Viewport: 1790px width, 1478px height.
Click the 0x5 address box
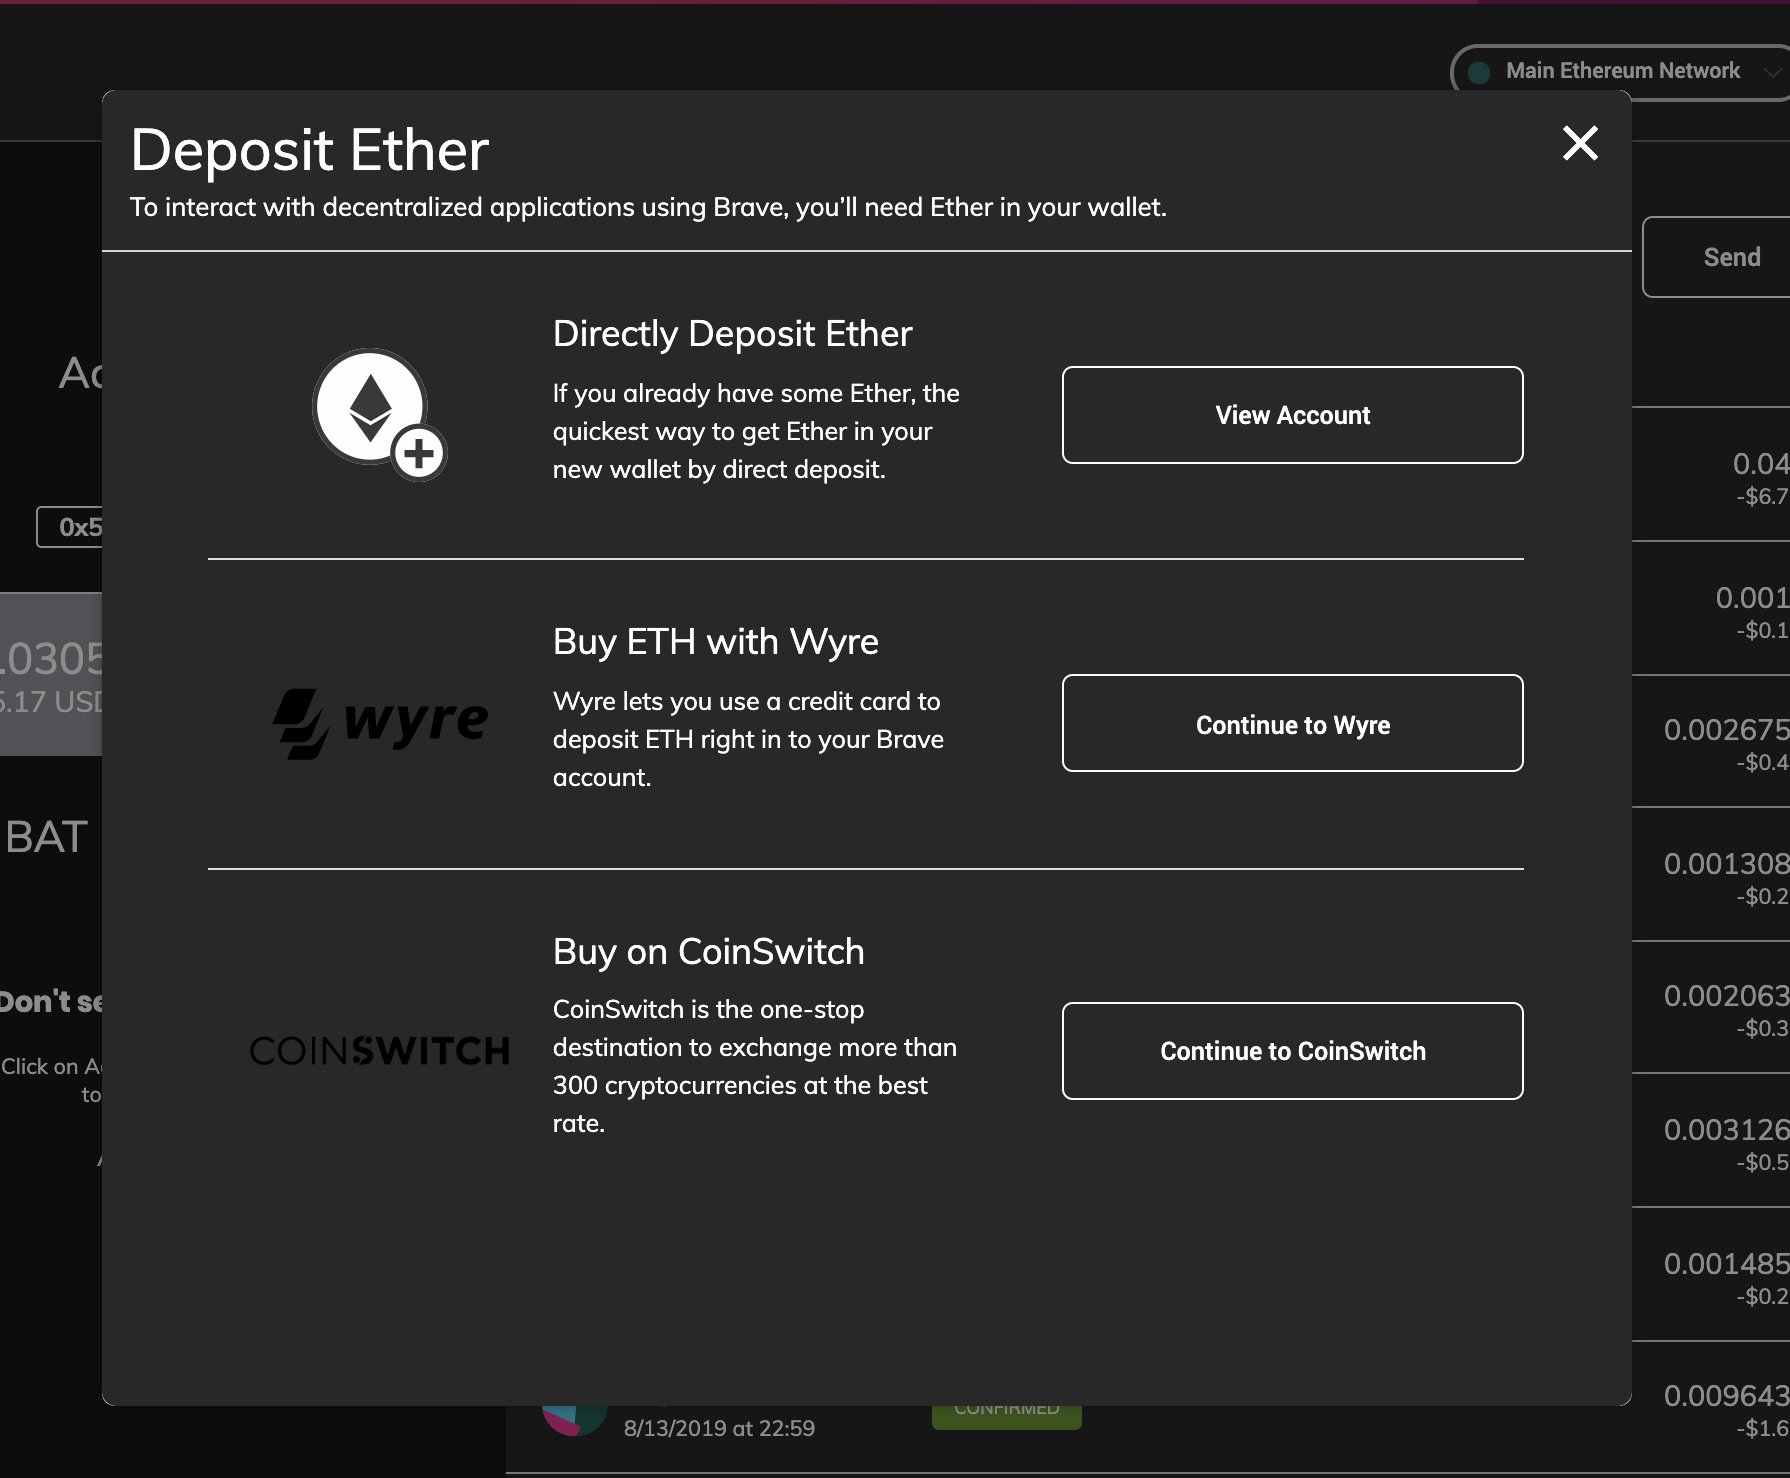coord(70,527)
